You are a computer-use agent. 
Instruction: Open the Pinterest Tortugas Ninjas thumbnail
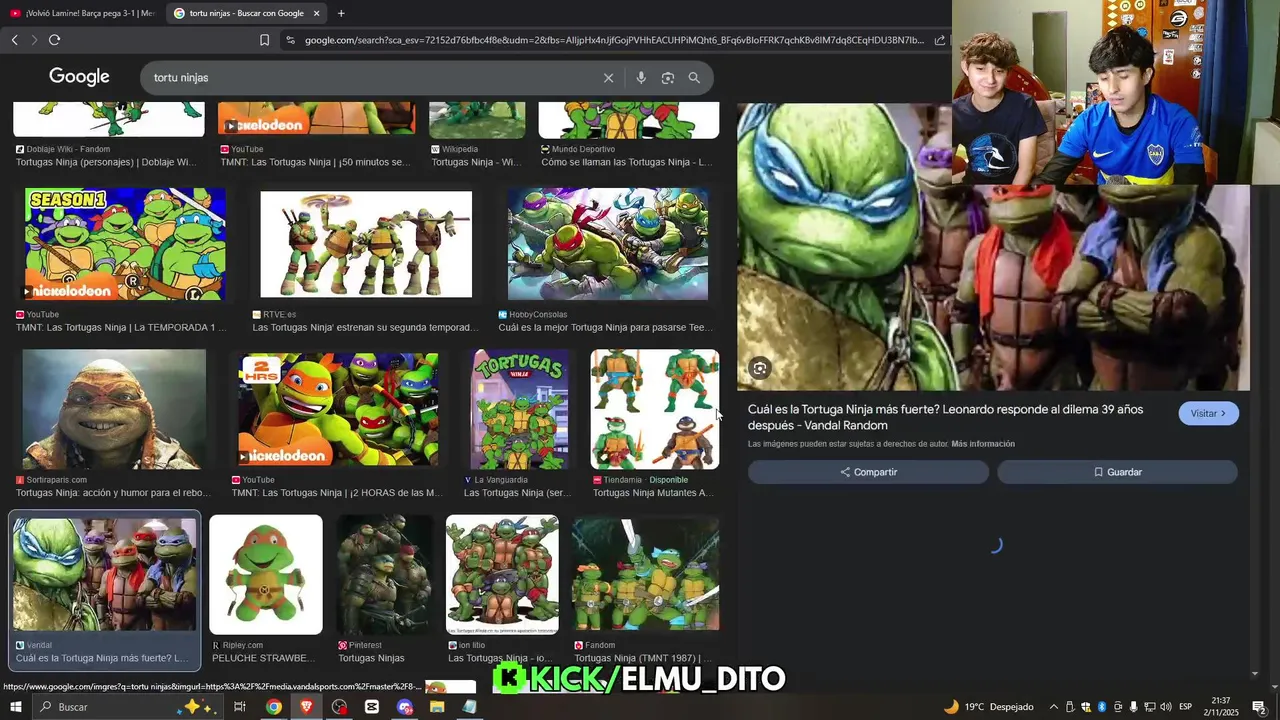click(384, 574)
